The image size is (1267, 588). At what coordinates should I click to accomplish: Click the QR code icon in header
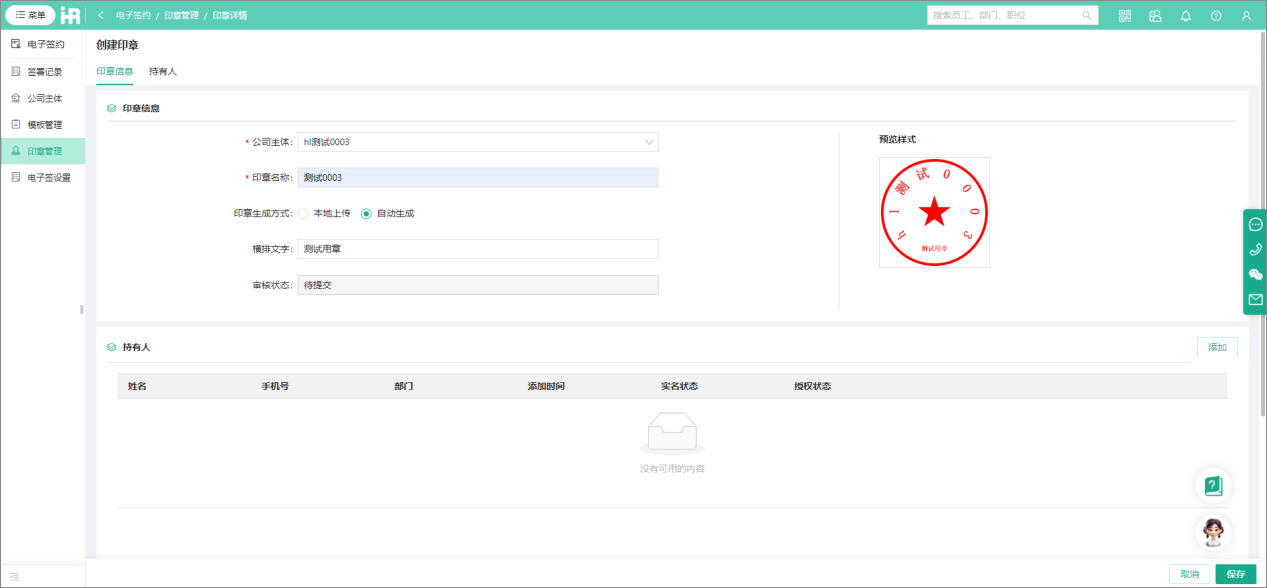pos(1125,16)
